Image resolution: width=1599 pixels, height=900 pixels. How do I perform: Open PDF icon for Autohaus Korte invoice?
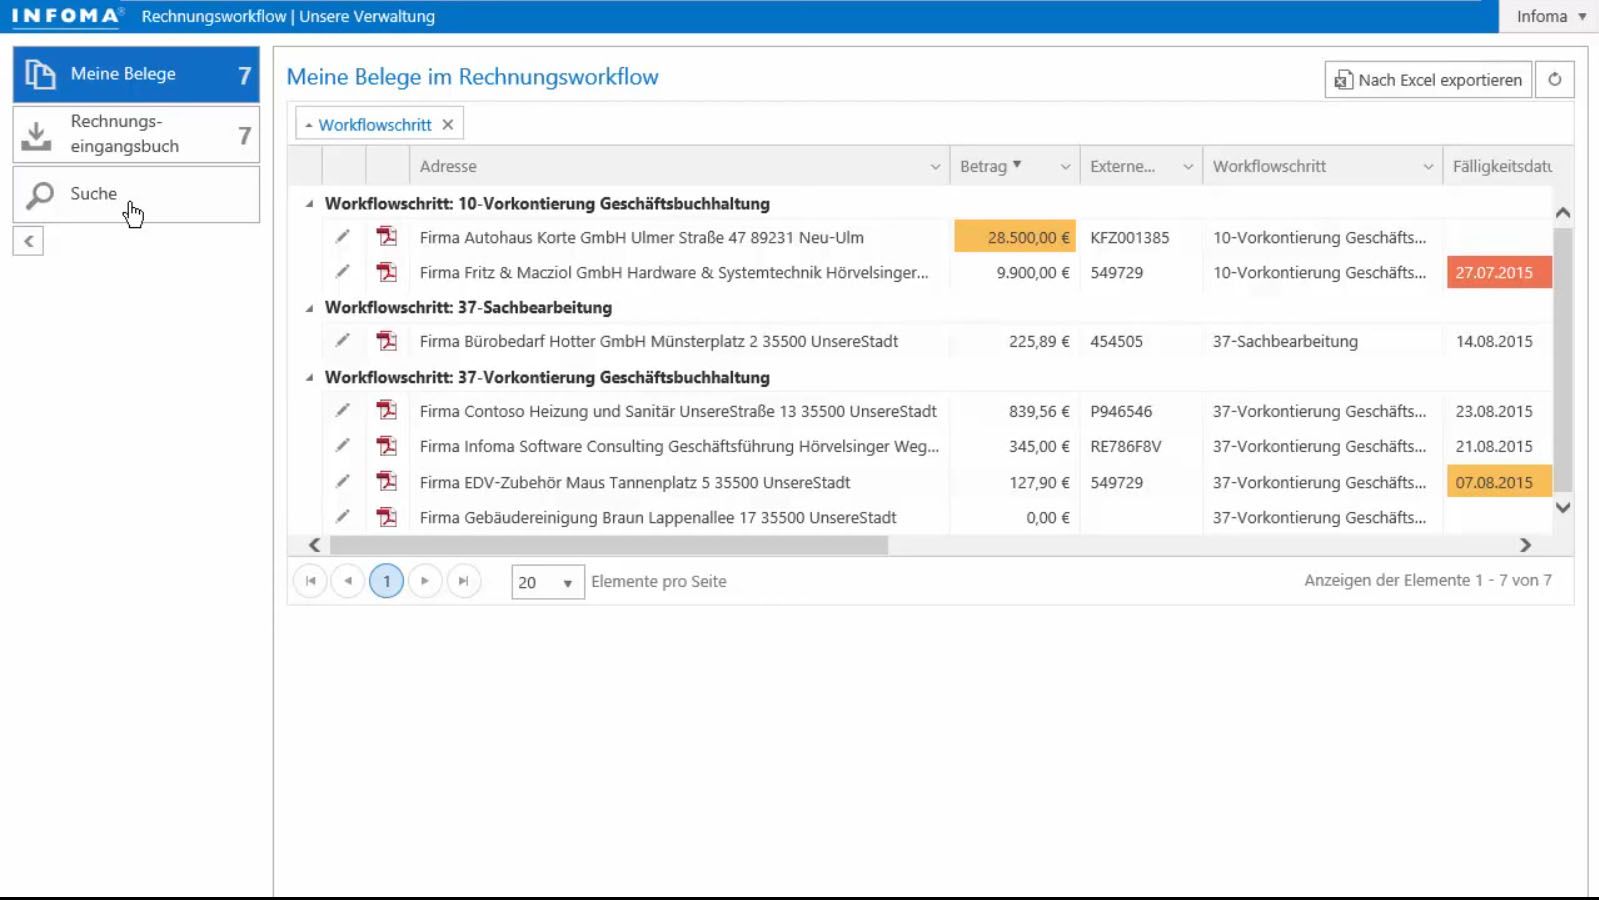[x=387, y=237]
